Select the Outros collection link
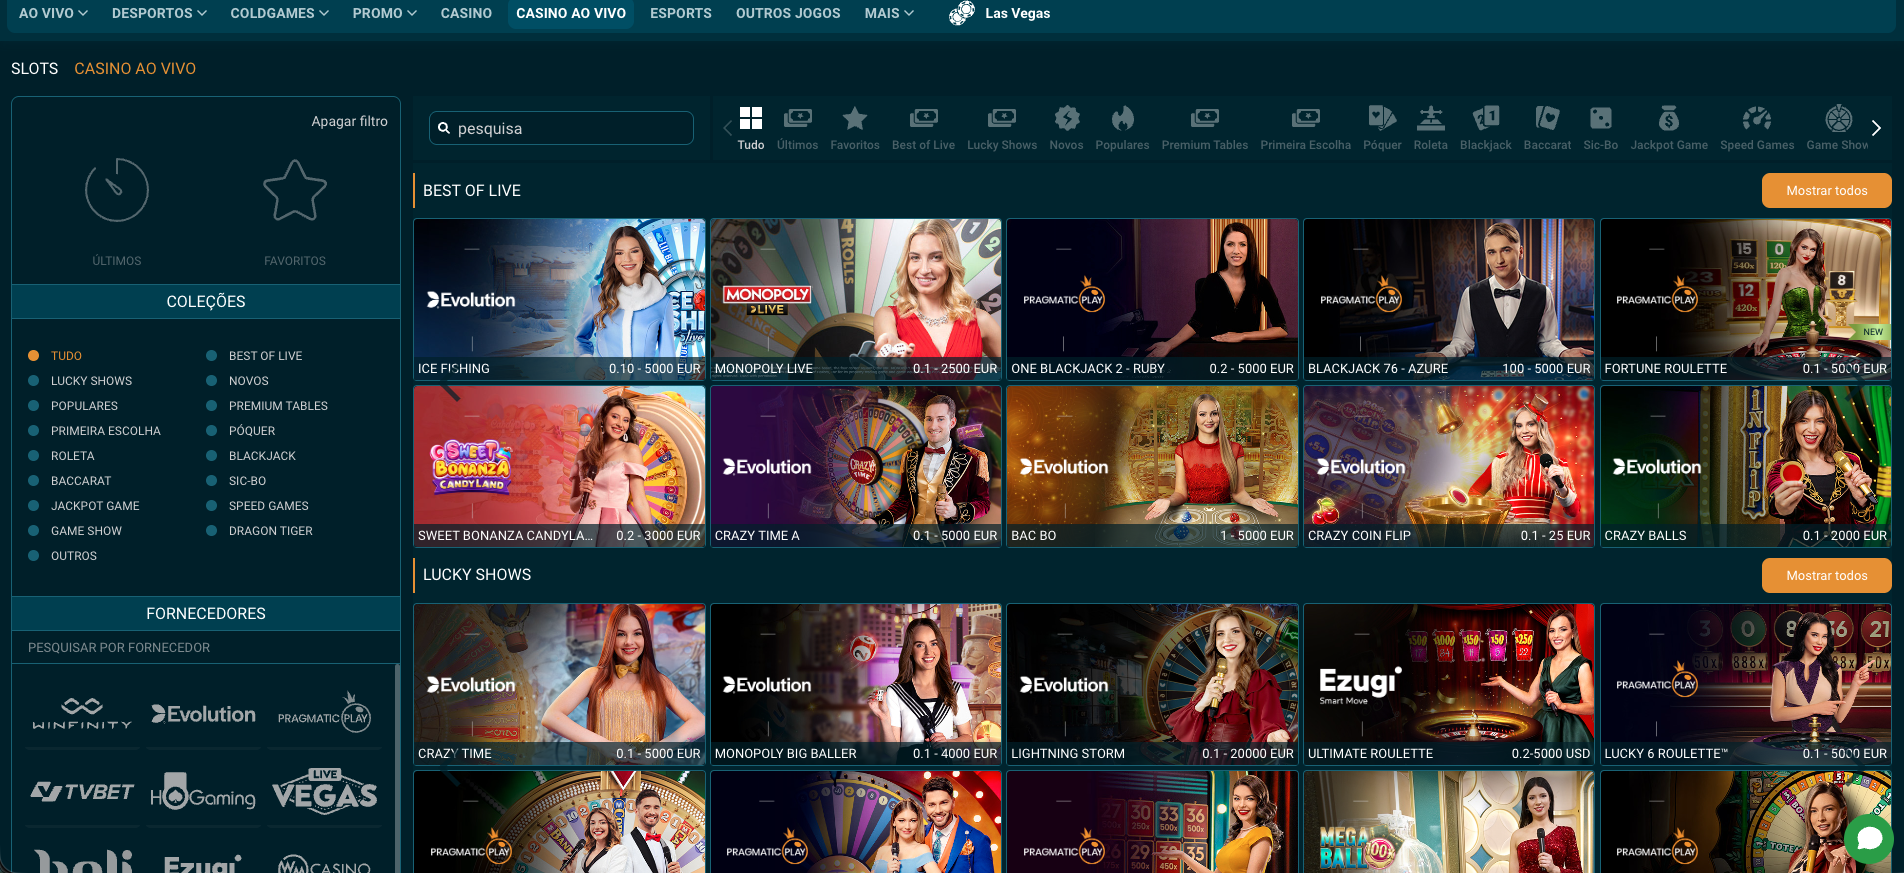 point(62,556)
